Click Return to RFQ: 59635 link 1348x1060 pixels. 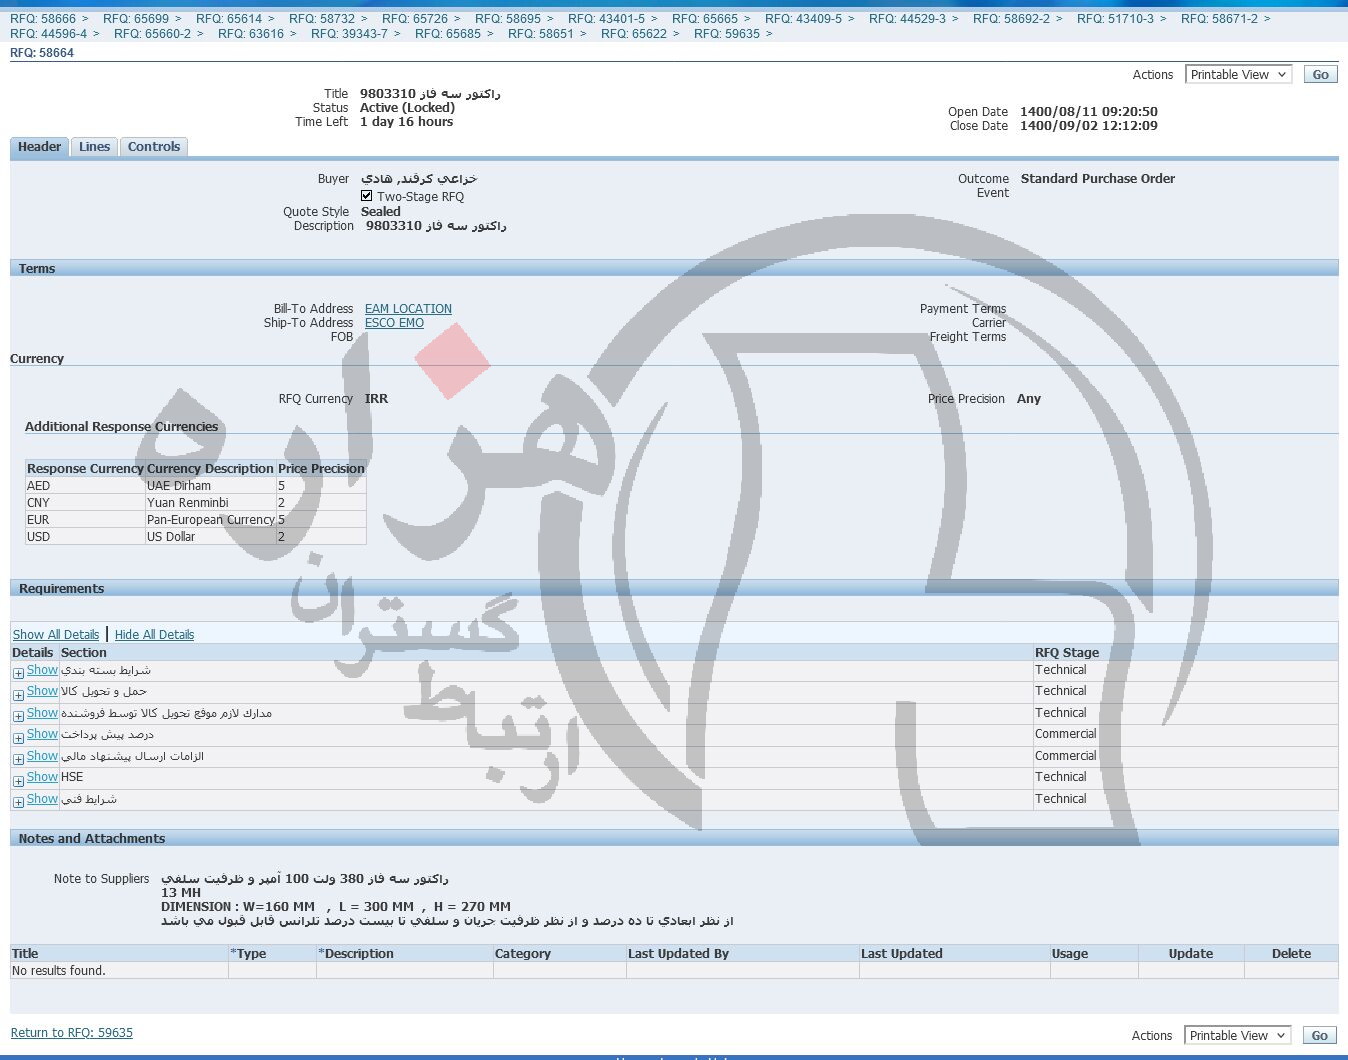[72, 1033]
